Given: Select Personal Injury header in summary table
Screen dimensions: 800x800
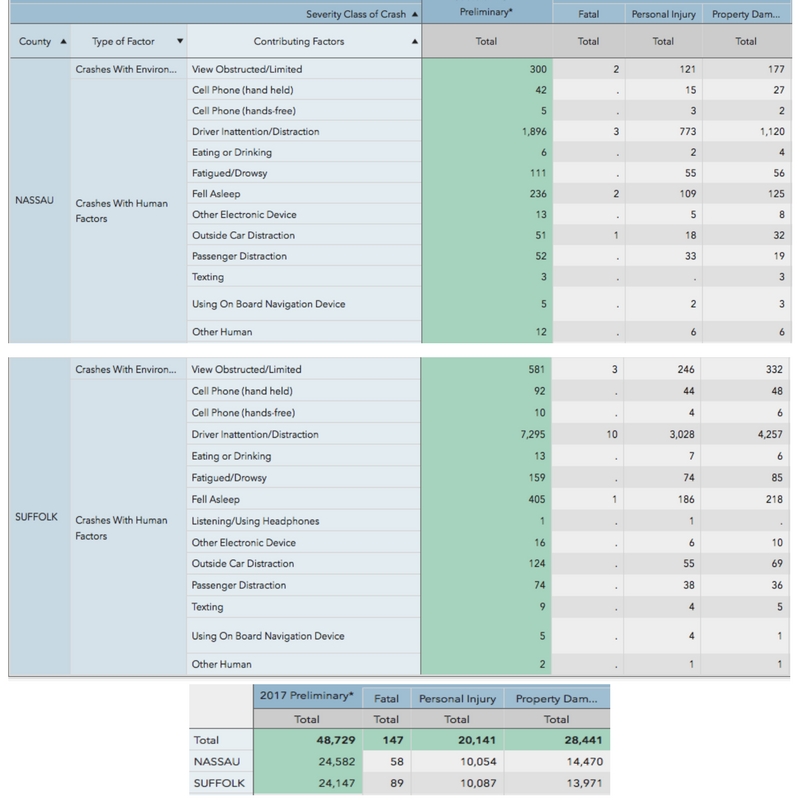Looking at the screenshot, I should pyautogui.click(x=457, y=699).
